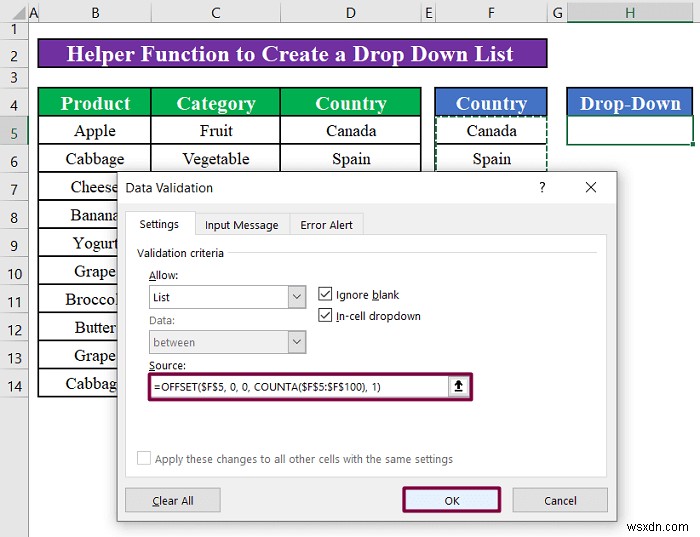Click the Drop-Down header cell
The image size is (700, 537).
(x=630, y=103)
